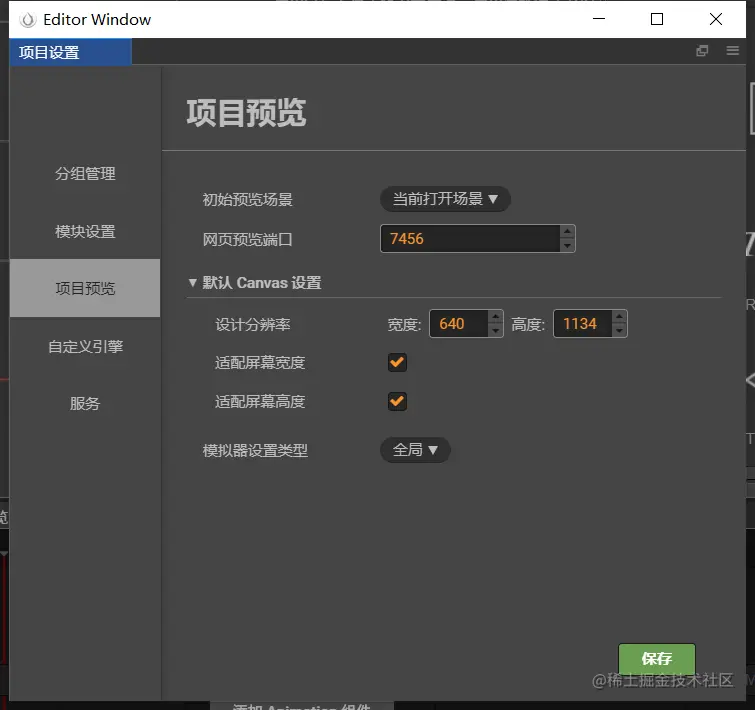This screenshot has height=710, width=755.
Task: Click the 高度 1134 input field
Action: (x=583, y=323)
